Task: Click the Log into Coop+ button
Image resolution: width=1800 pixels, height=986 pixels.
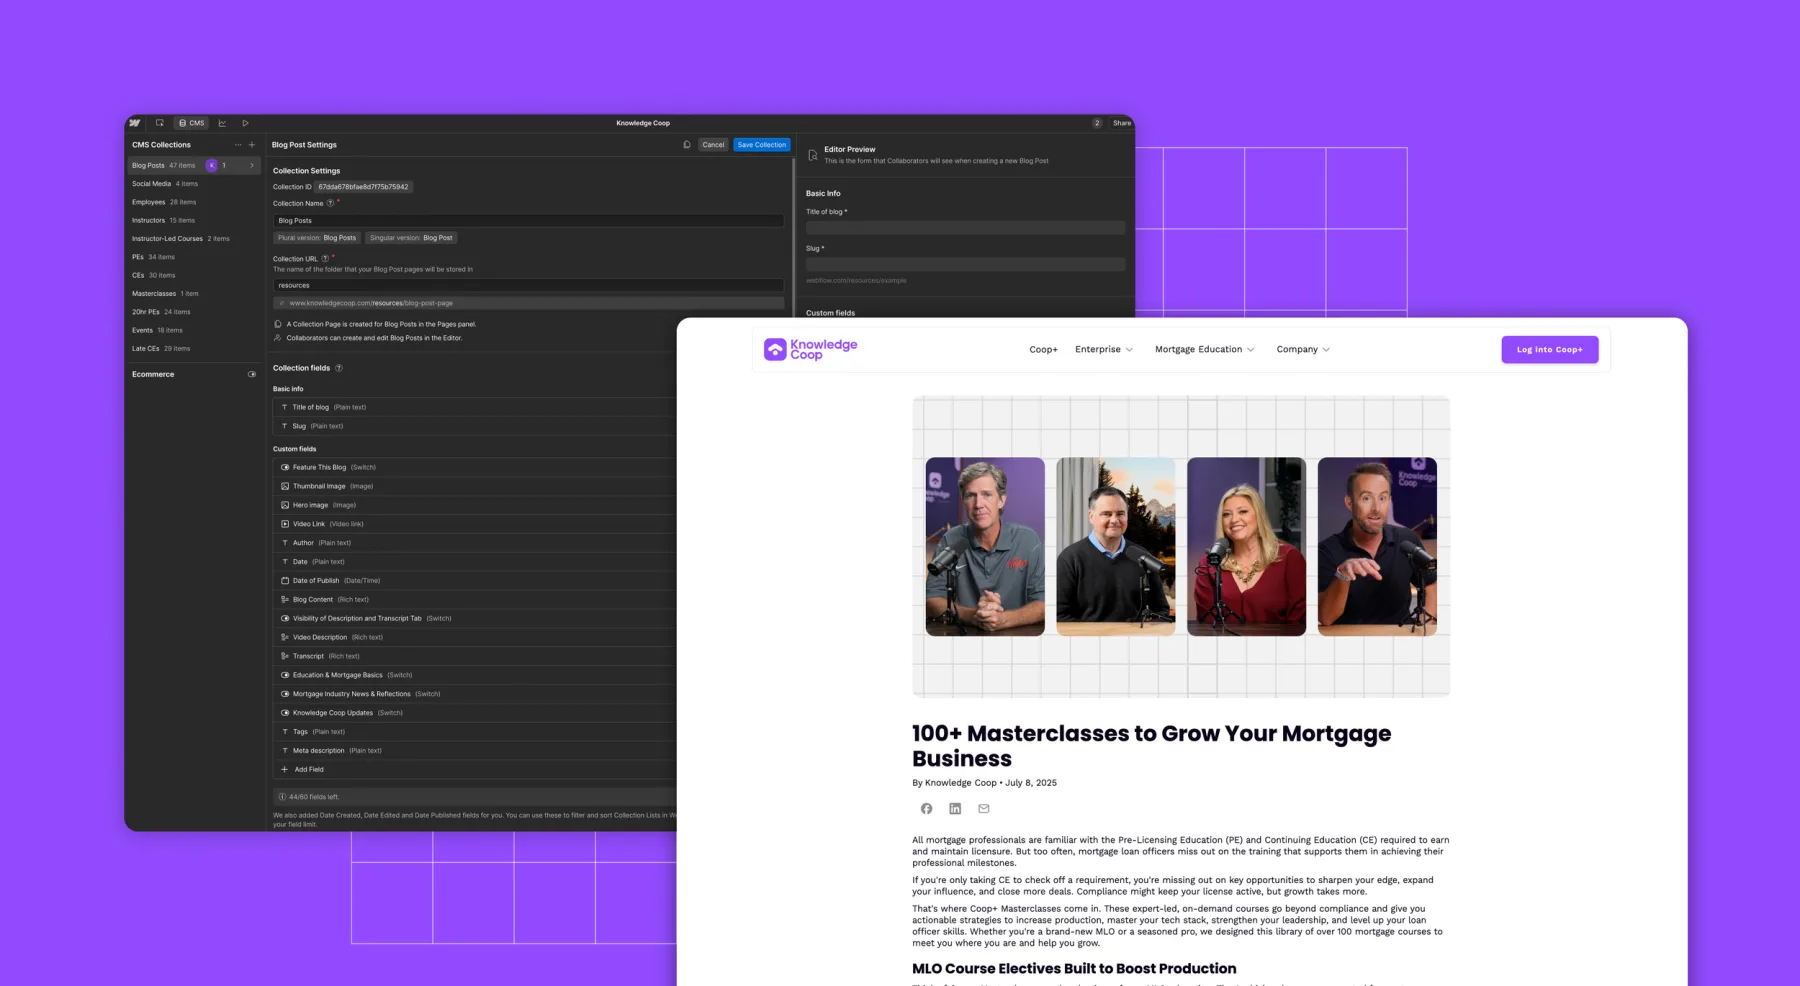Action: tap(1549, 350)
